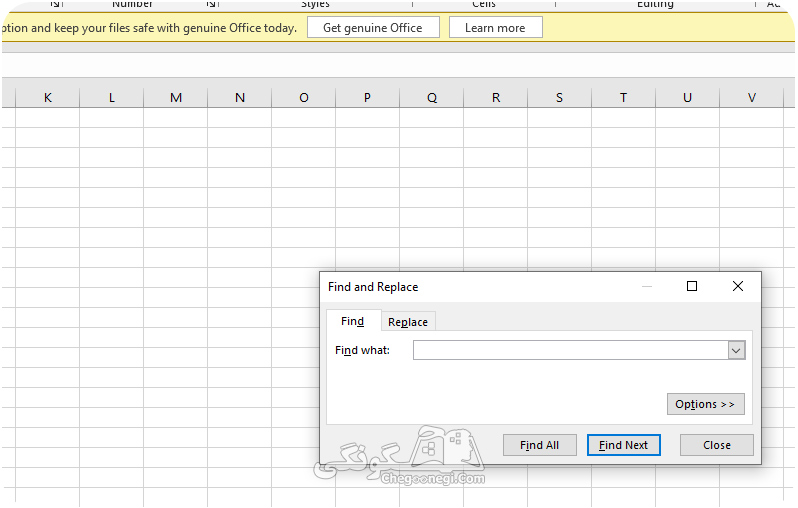Click the Get genuine Office button
Viewport: 798px width, 508px height.
373,27
